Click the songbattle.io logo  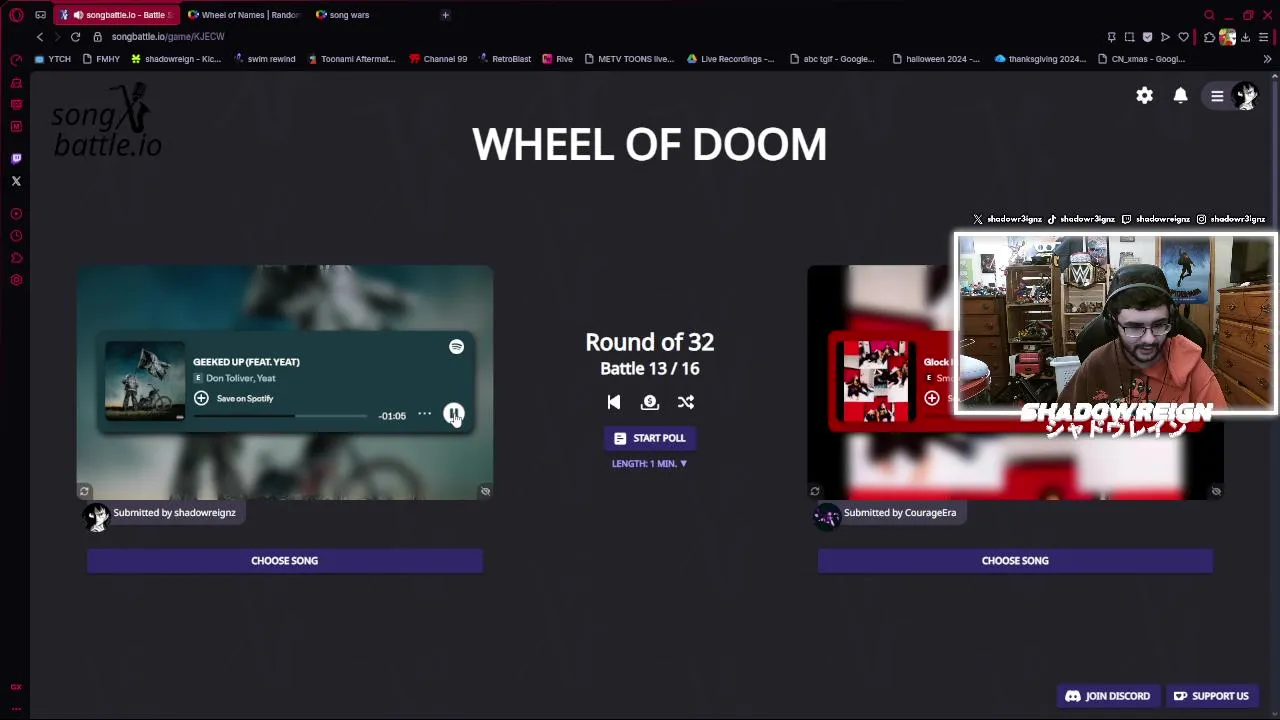pyautogui.click(x=106, y=120)
